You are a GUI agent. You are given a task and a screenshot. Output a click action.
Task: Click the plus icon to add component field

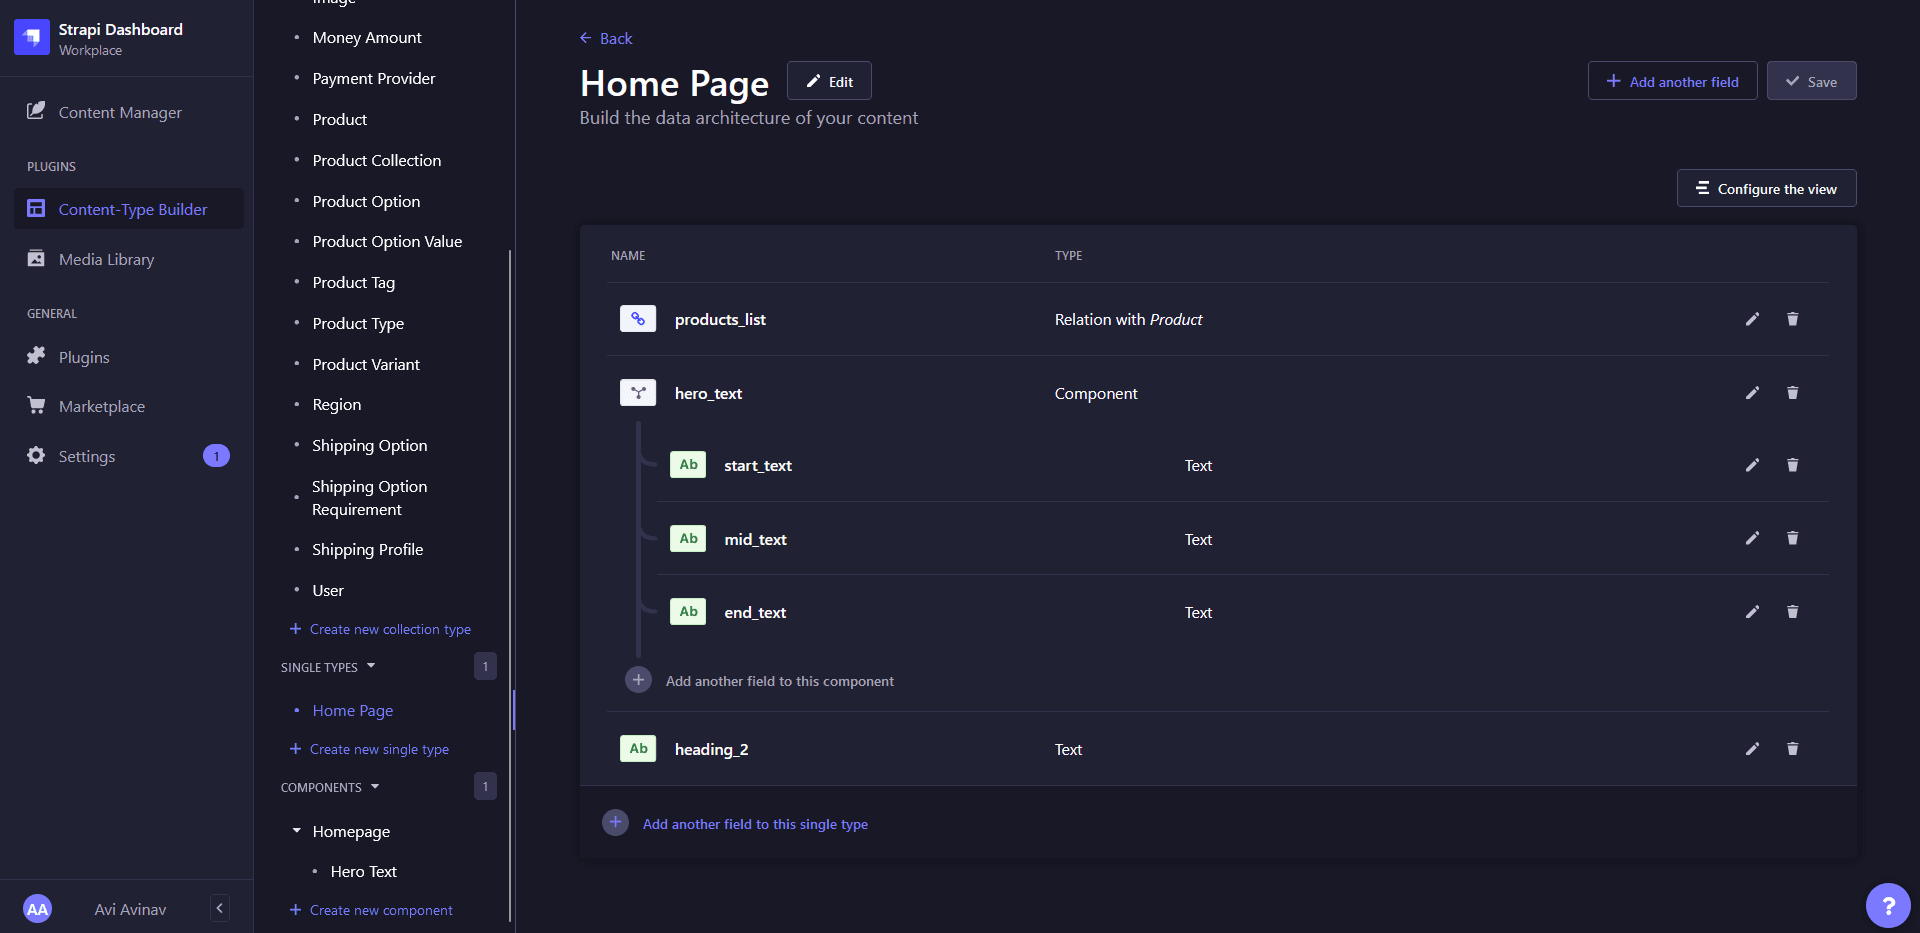pos(639,679)
